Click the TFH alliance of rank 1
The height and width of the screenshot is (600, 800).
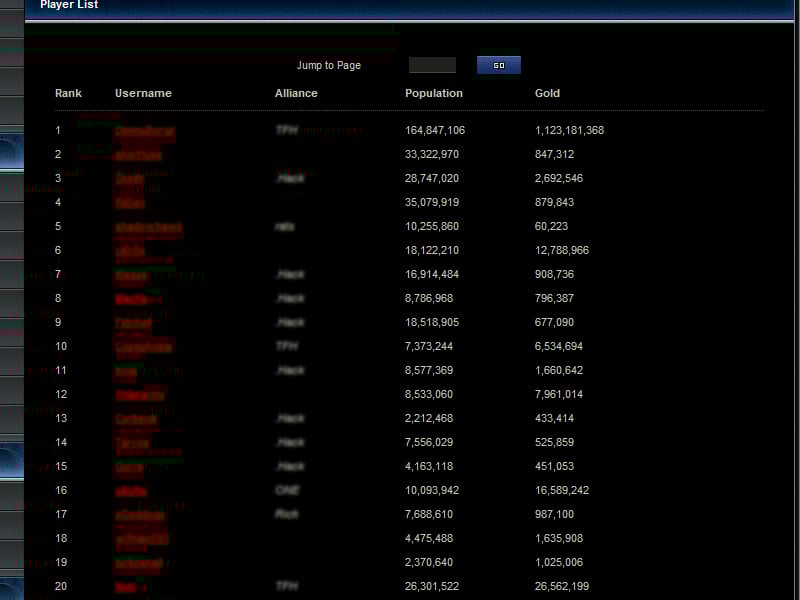[287, 131]
